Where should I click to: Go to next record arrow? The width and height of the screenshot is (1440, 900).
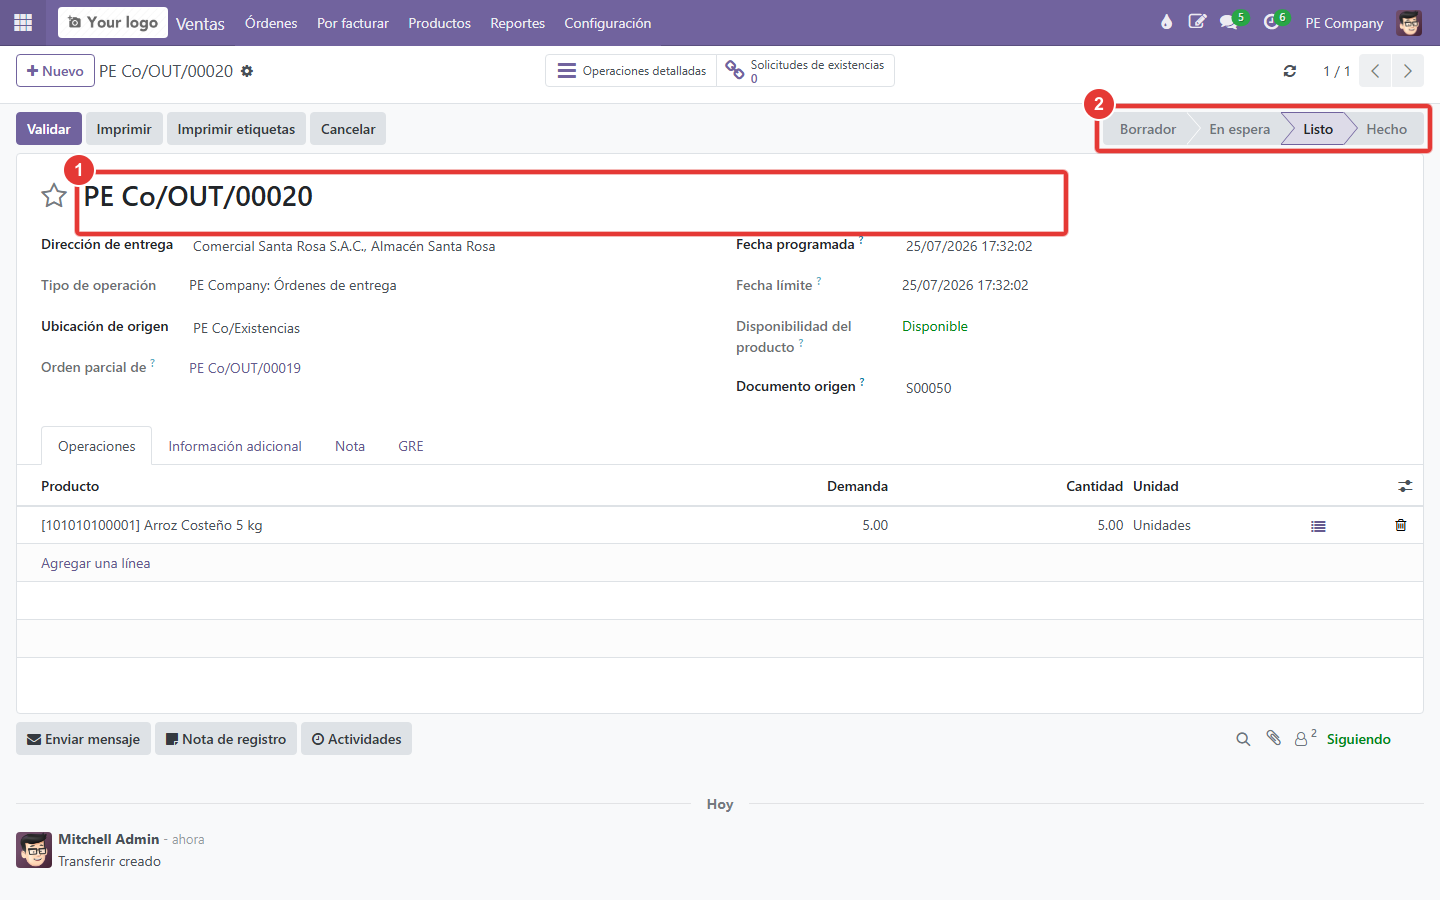tap(1408, 71)
